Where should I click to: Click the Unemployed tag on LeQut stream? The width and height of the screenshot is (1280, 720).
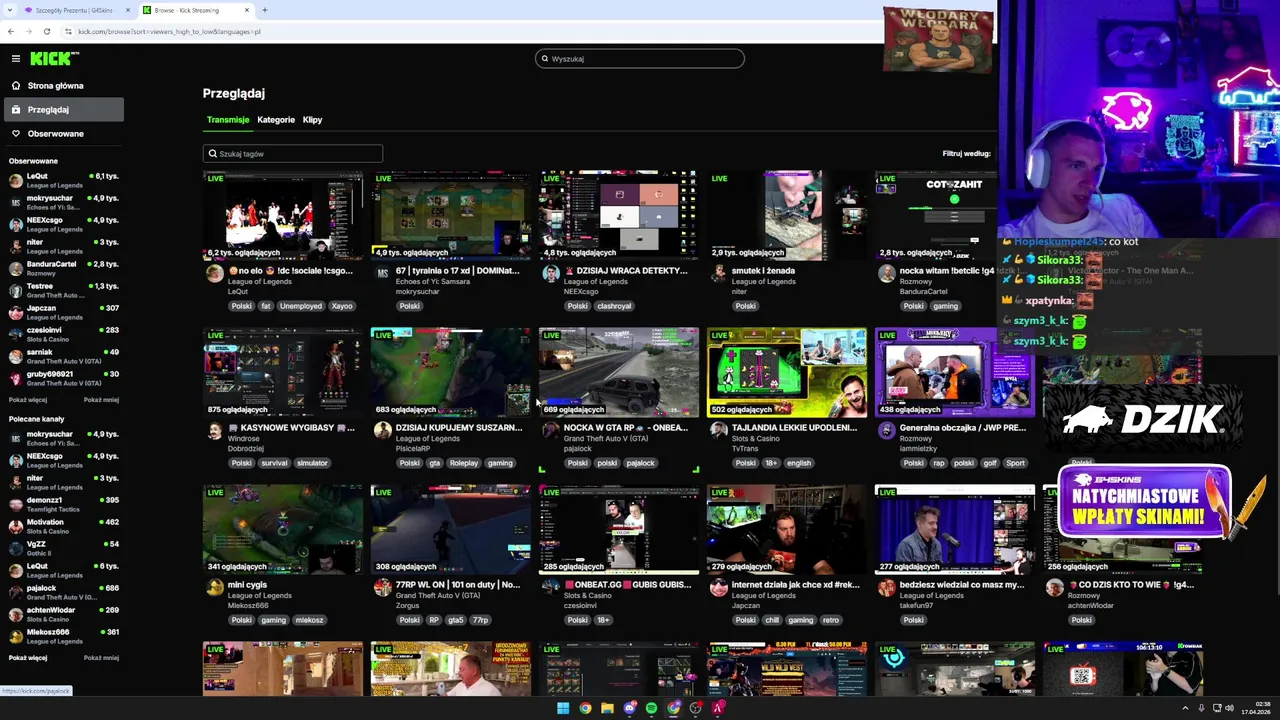[x=301, y=306]
